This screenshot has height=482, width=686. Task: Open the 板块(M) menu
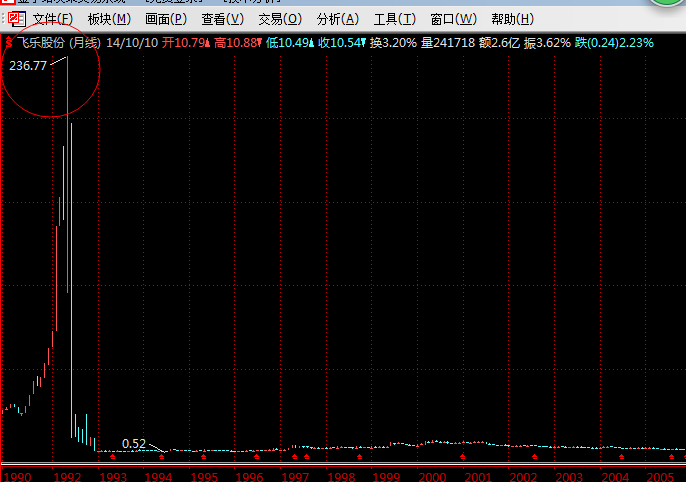pyautogui.click(x=109, y=19)
